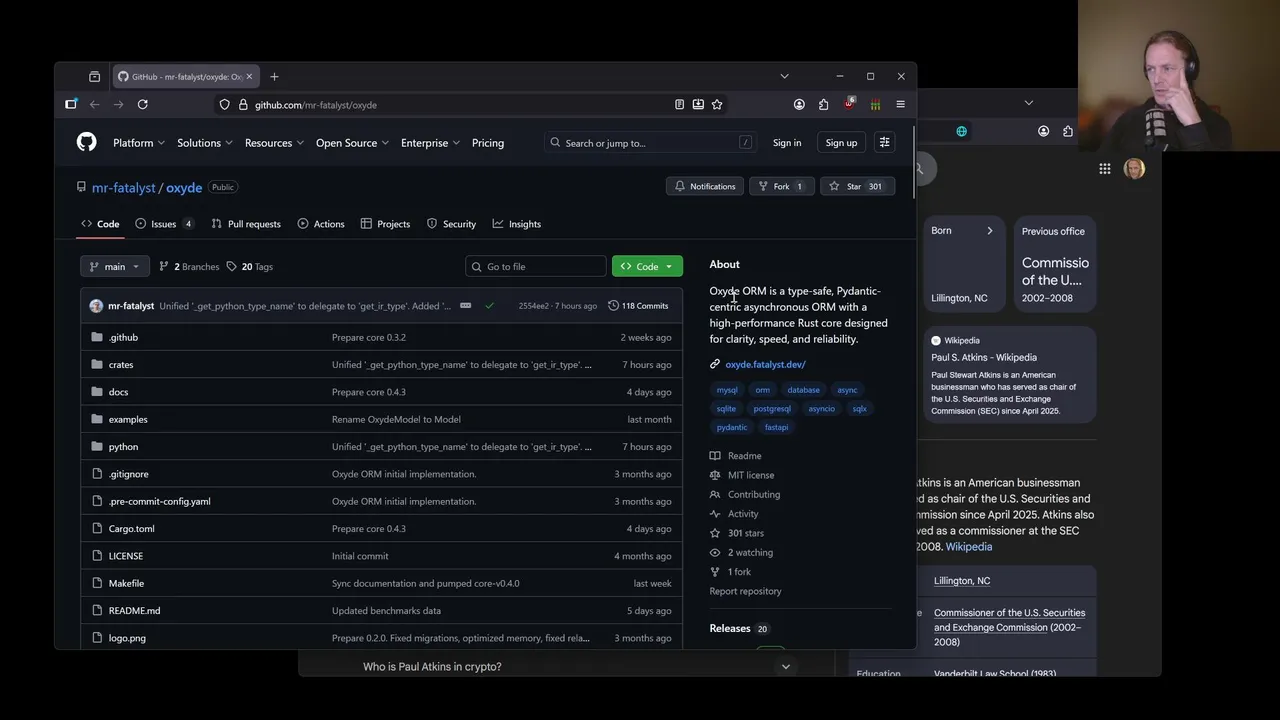The width and height of the screenshot is (1280, 720).
Task: Click the Notifications bell button
Action: [x=705, y=186]
